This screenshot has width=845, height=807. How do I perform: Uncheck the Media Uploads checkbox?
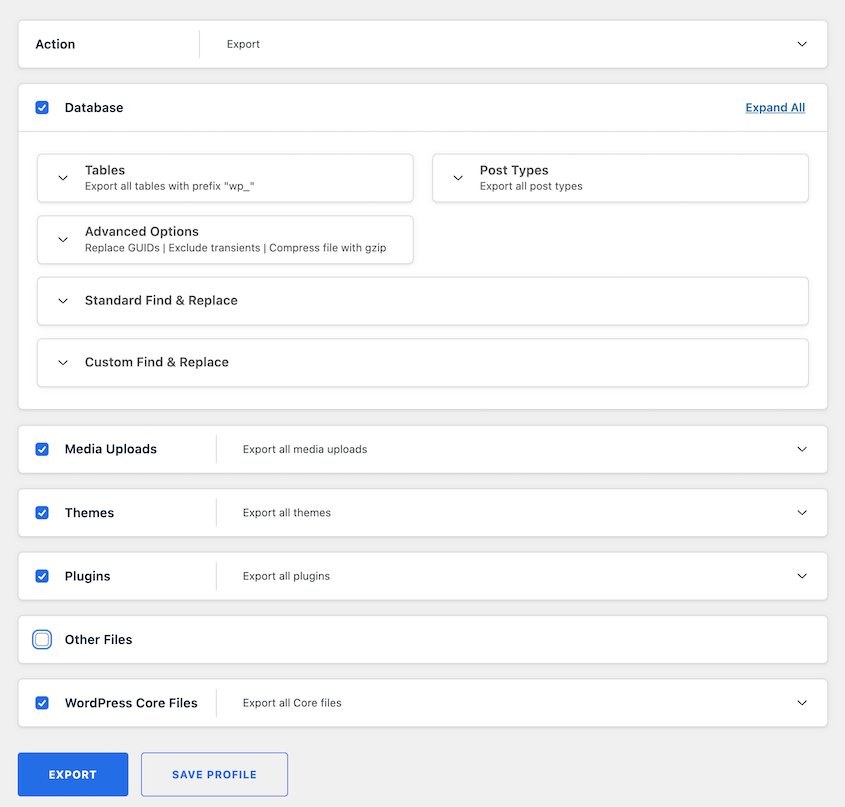(42, 449)
